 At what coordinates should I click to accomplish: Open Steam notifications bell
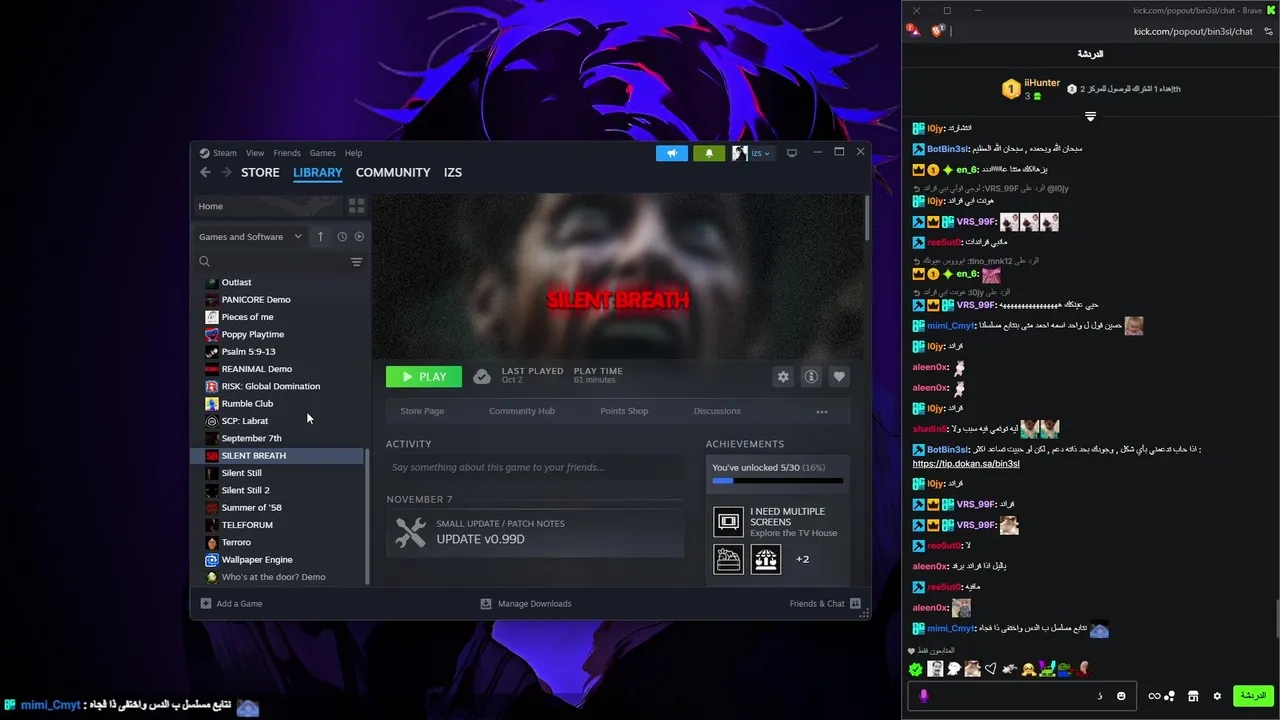tap(709, 153)
